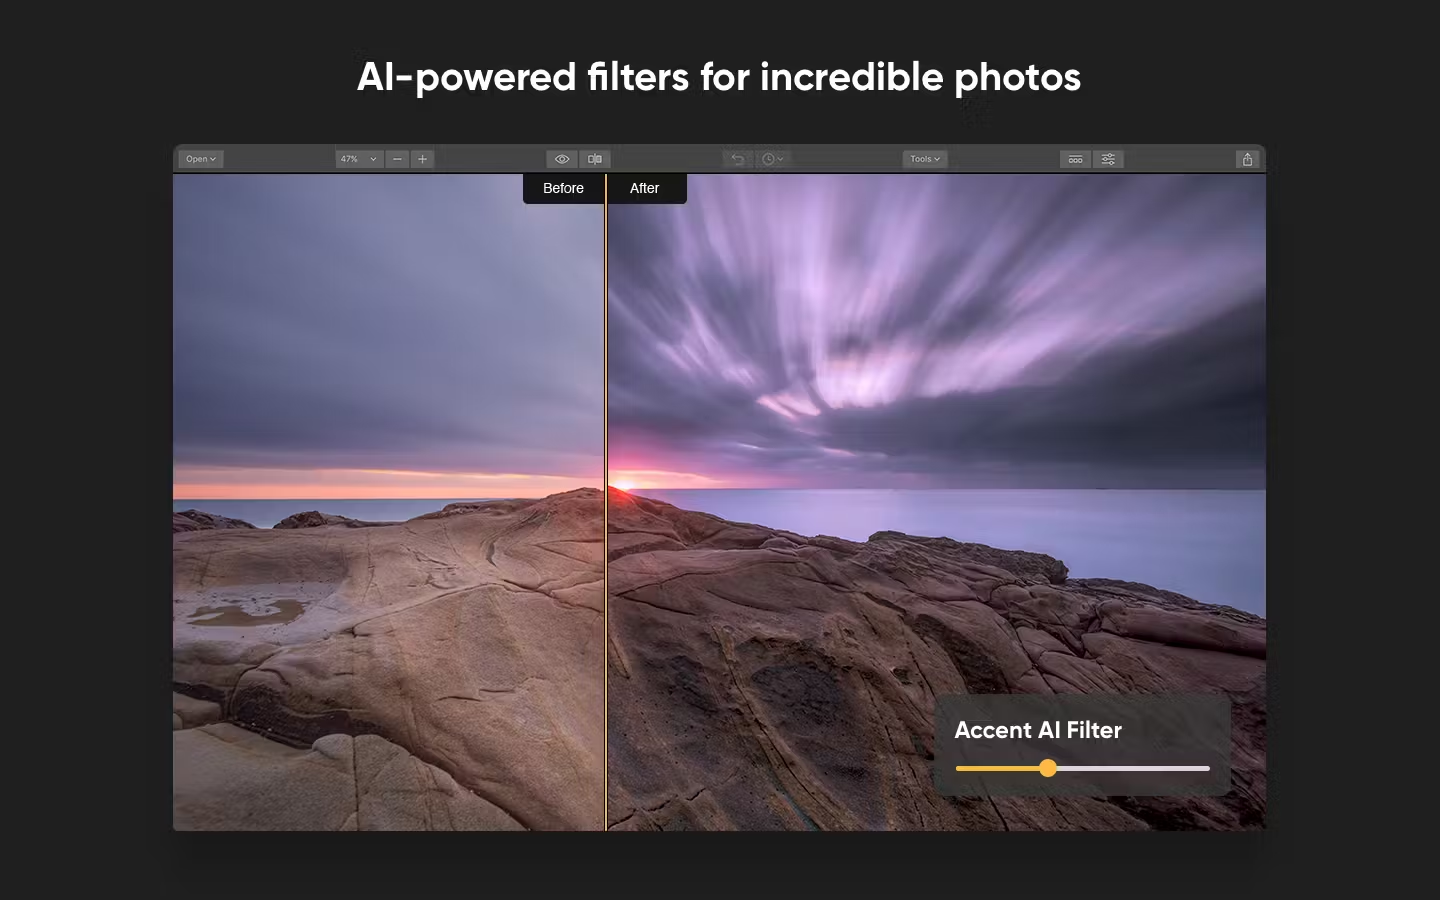Click the Accent AI Filter slider handle

1047,768
